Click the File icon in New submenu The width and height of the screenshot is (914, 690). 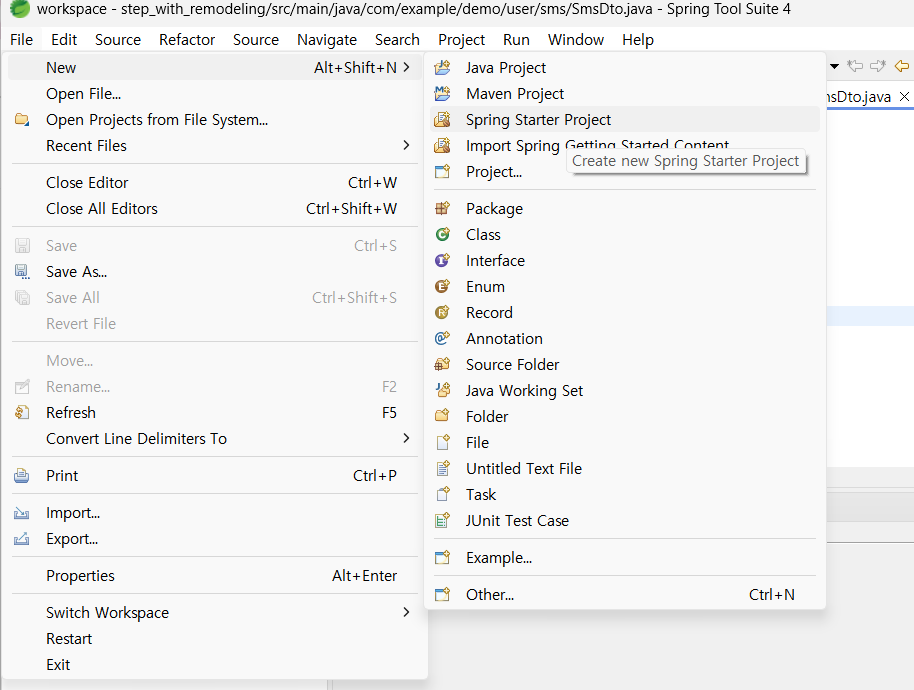click(442, 442)
